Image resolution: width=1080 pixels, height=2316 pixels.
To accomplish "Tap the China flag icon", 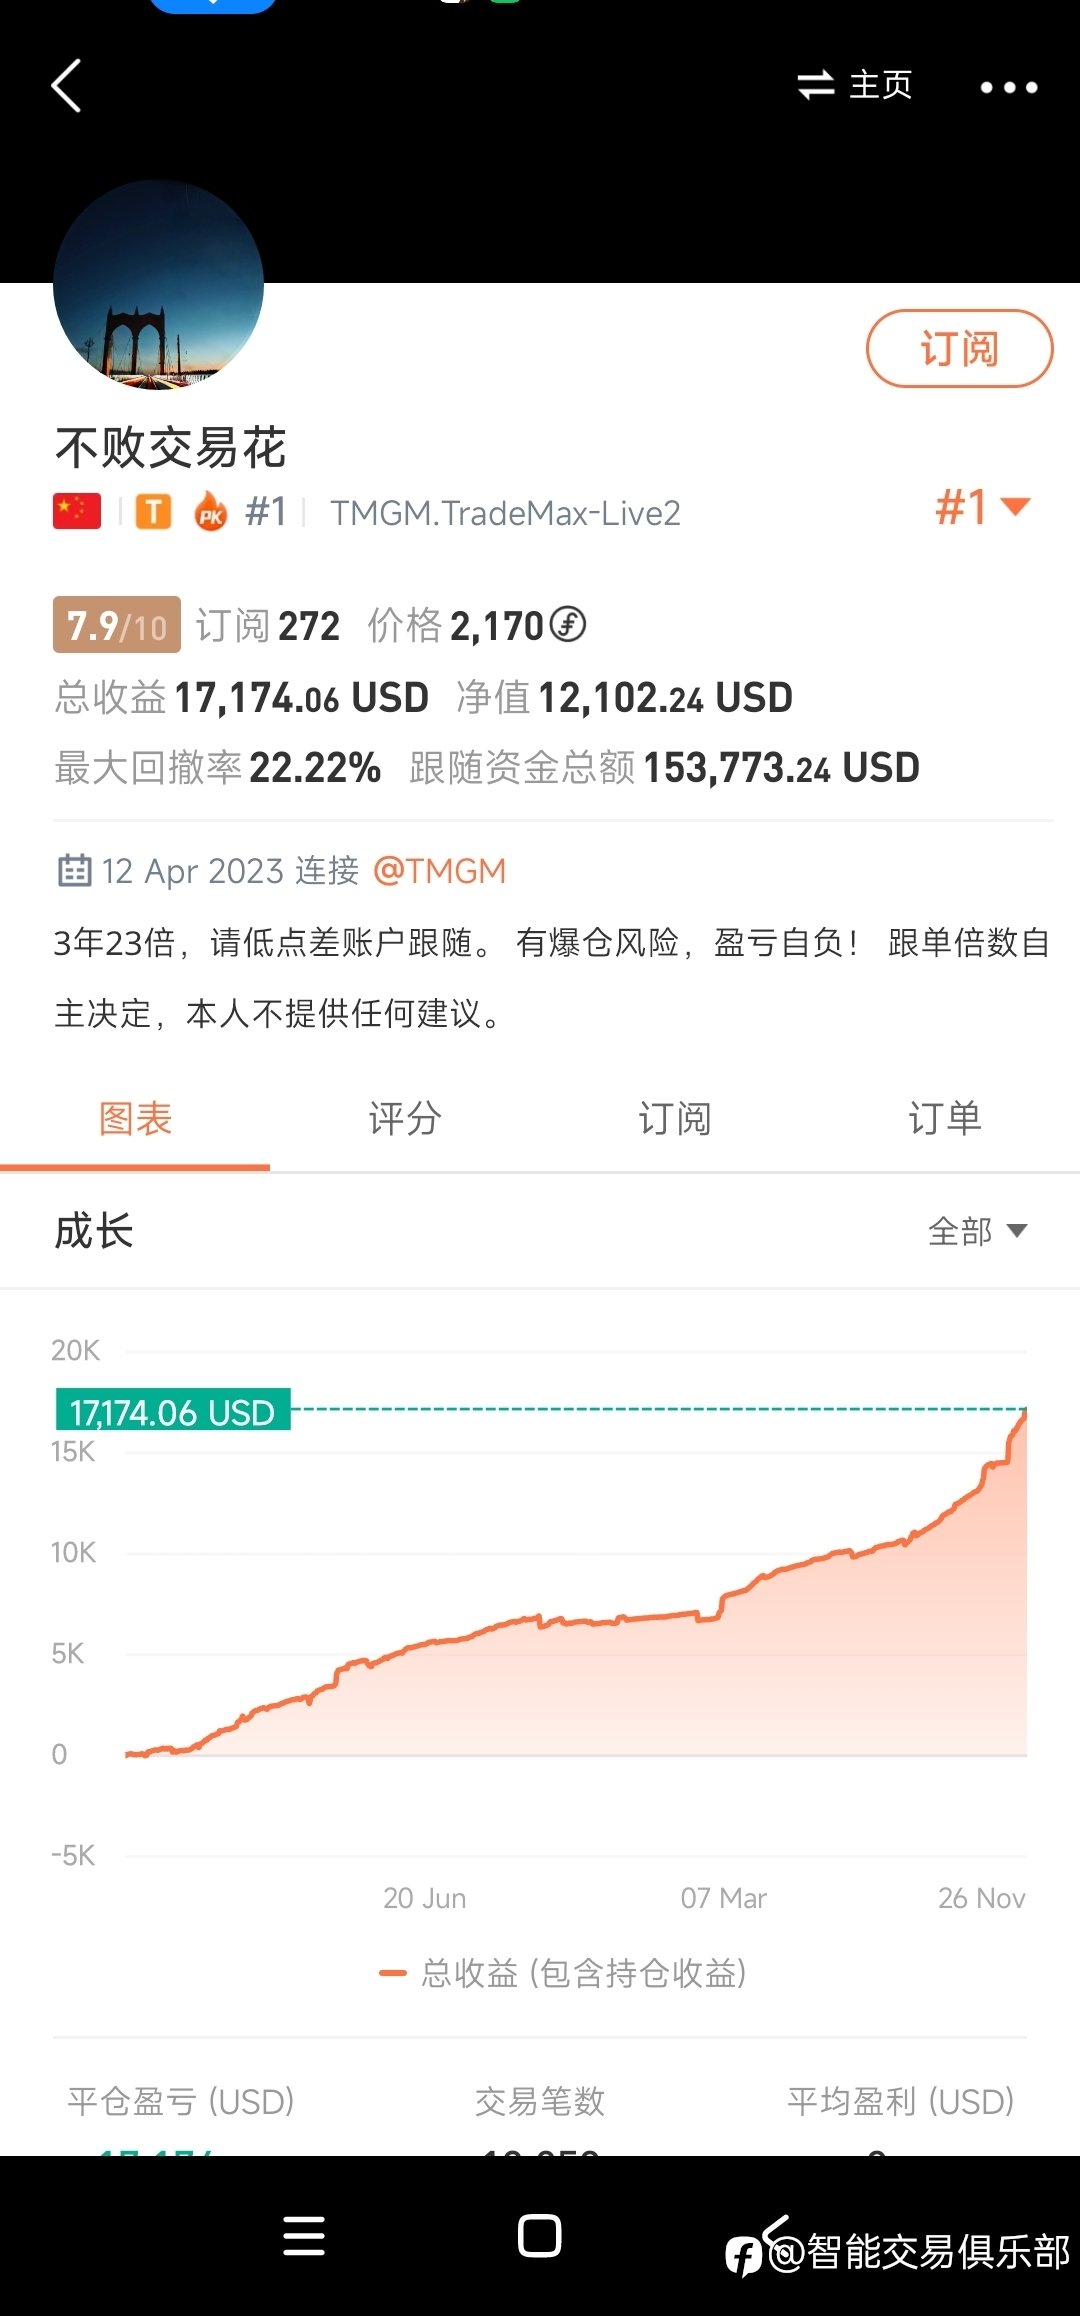I will 77,511.
